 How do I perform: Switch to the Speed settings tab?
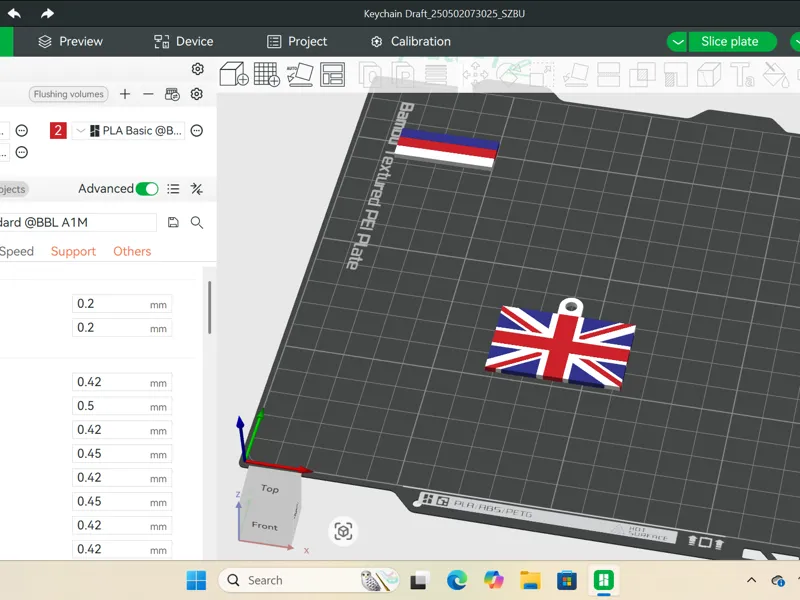click(x=17, y=251)
